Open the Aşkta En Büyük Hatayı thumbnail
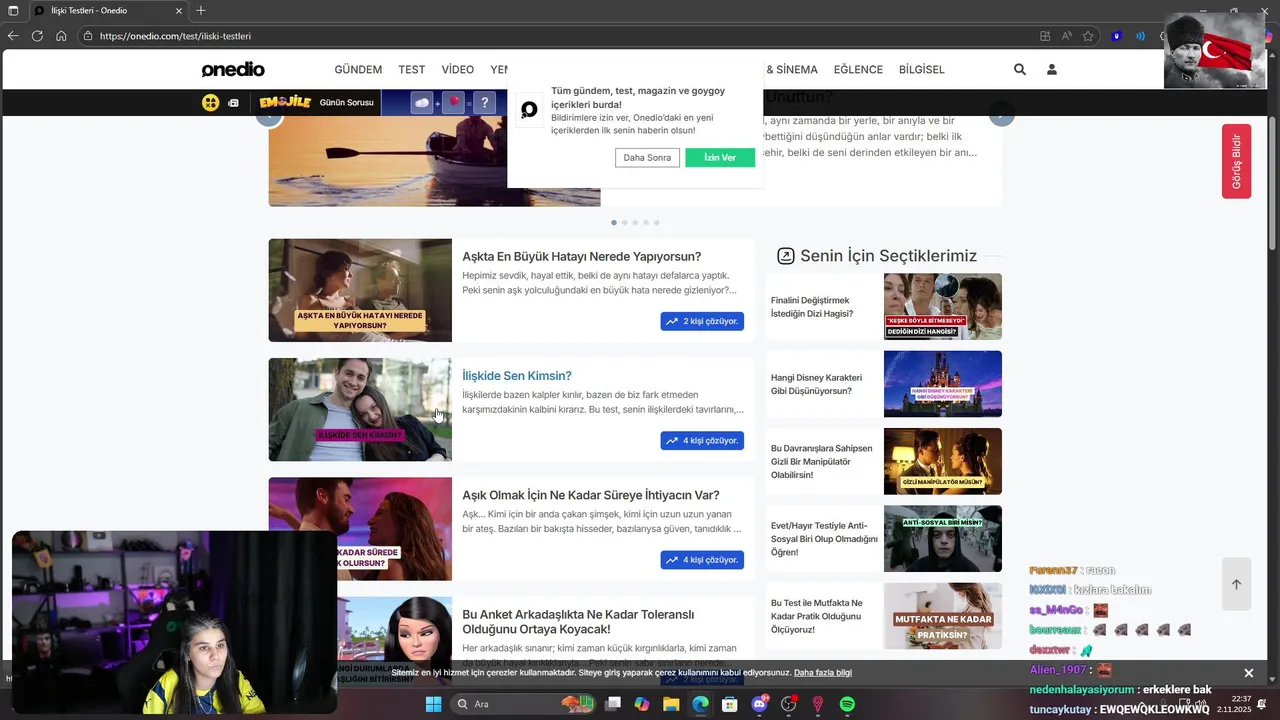 (360, 290)
